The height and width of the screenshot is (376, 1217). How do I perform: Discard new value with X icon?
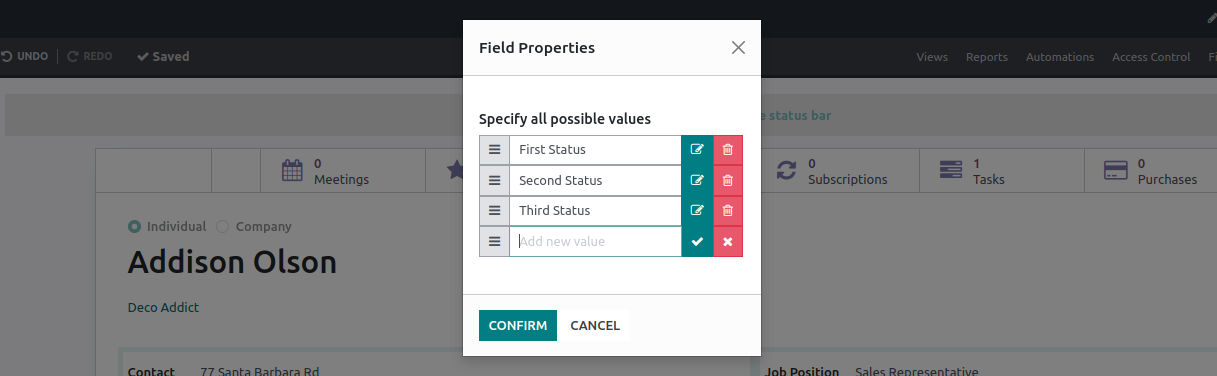coord(728,242)
